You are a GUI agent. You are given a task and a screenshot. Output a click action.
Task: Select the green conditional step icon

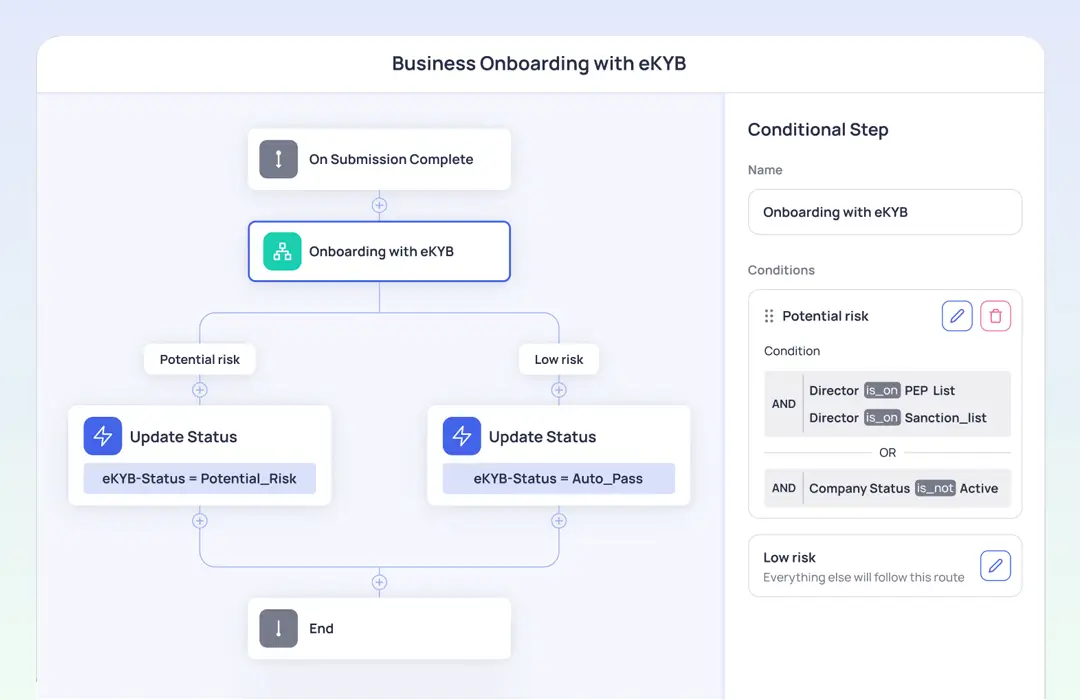point(281,251)
